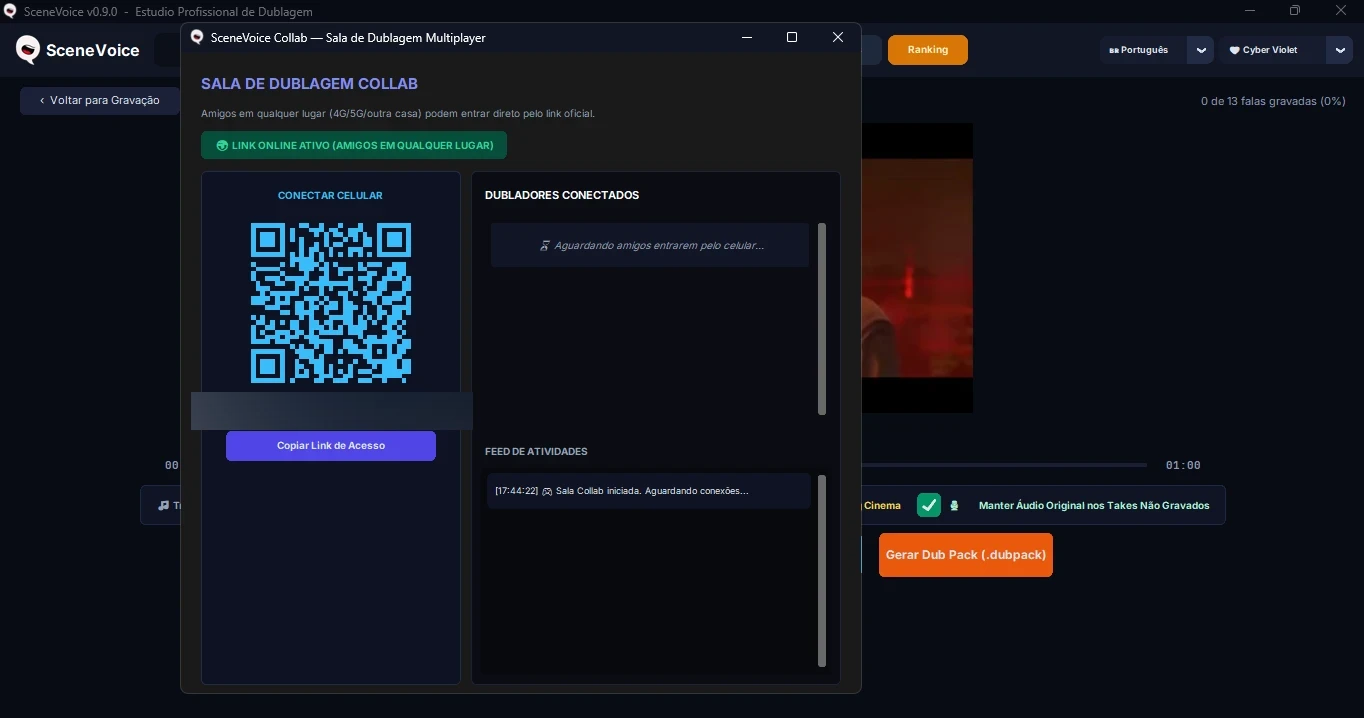Image resolution: width=1364 pixels, height=718 pixels.
Task: Click the heart icon next to Cyber Violet
Action: coord(1234,50)
